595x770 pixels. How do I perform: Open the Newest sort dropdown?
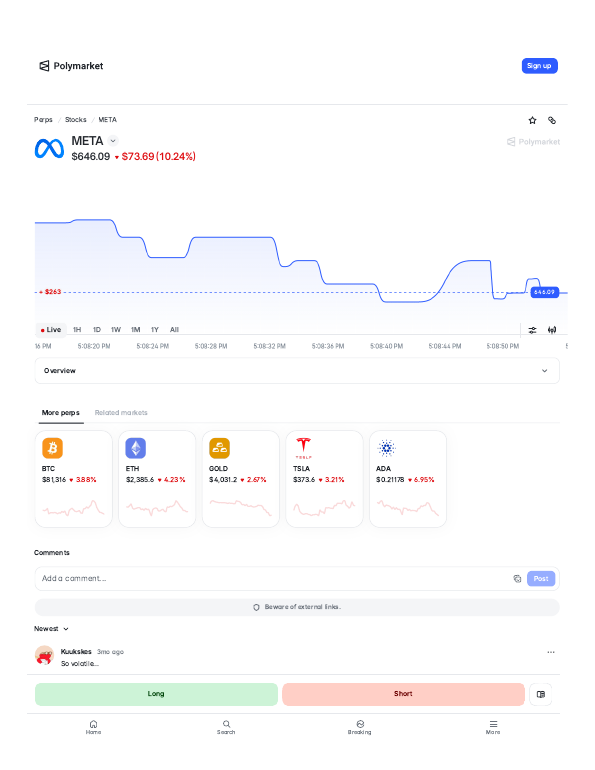pyautogui.click(x=51, y=629)
